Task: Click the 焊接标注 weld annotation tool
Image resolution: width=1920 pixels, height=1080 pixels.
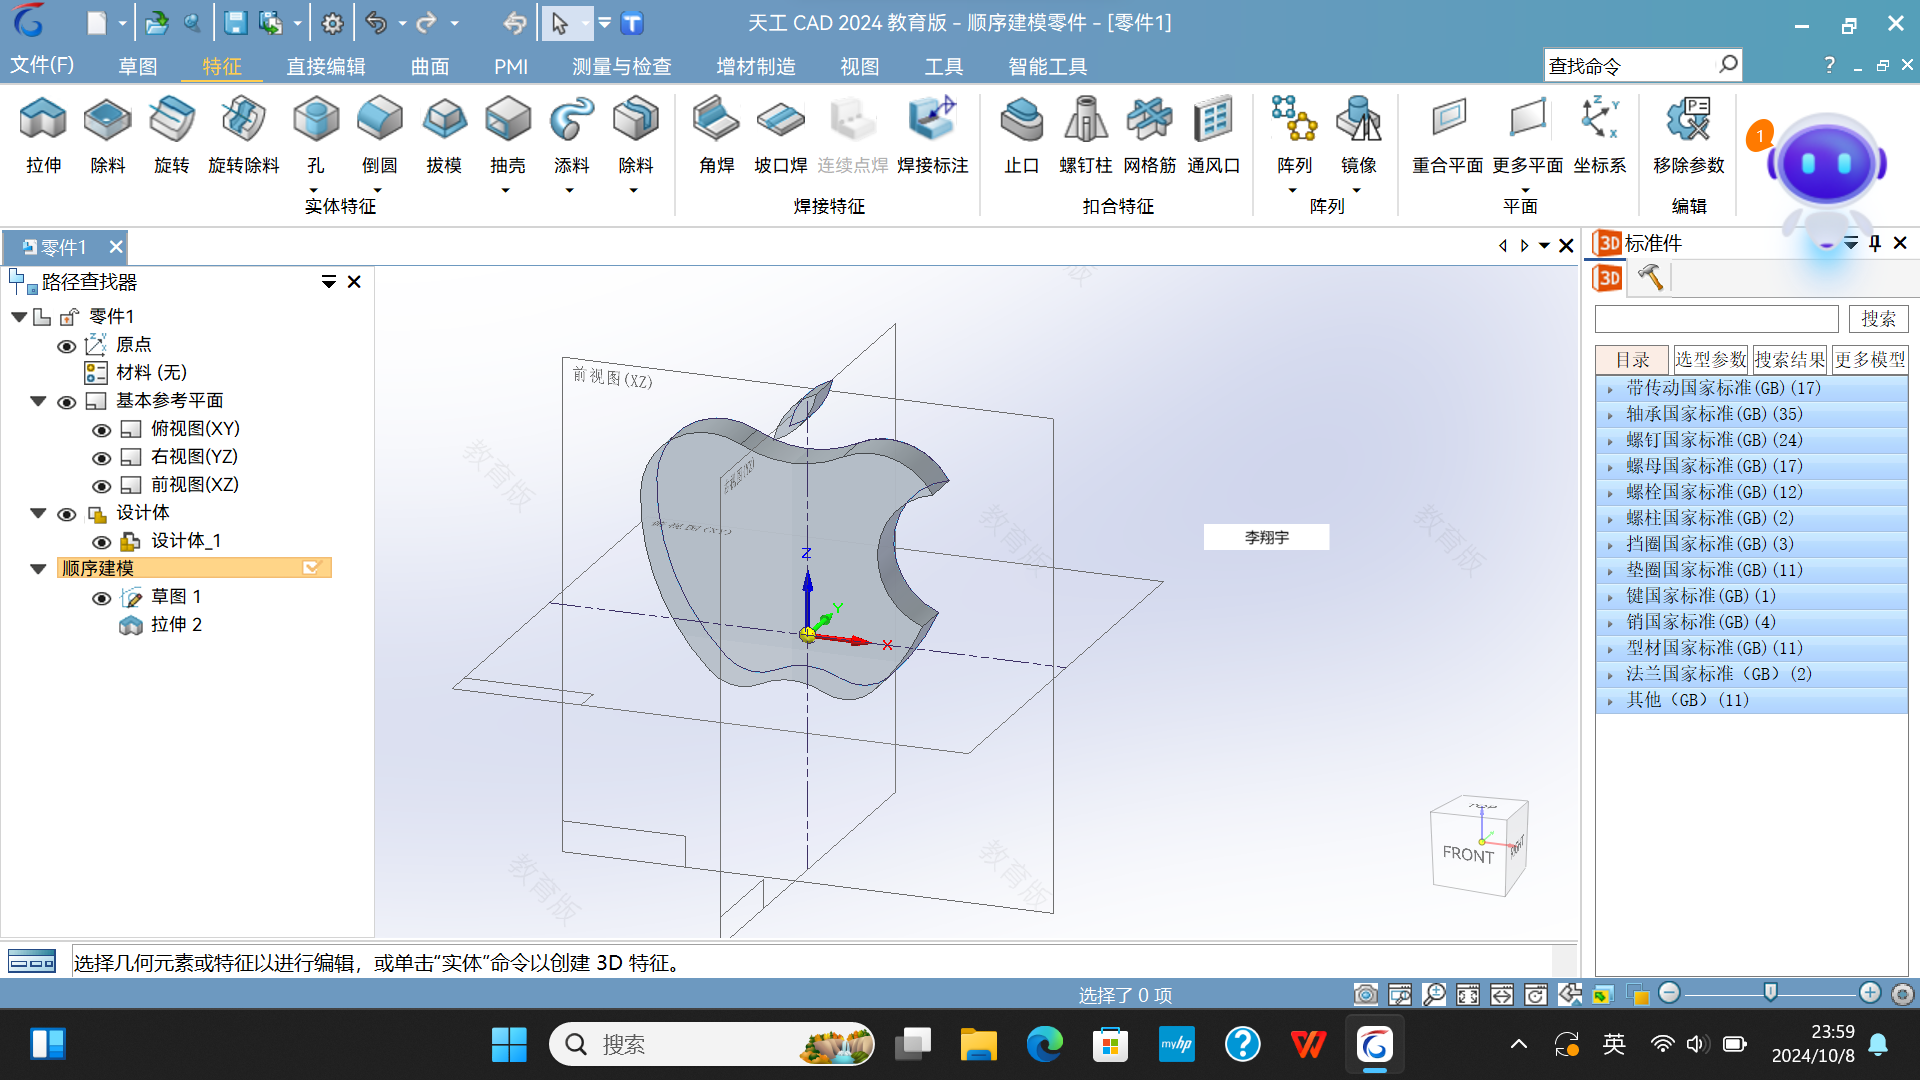Action: [932, 134]
